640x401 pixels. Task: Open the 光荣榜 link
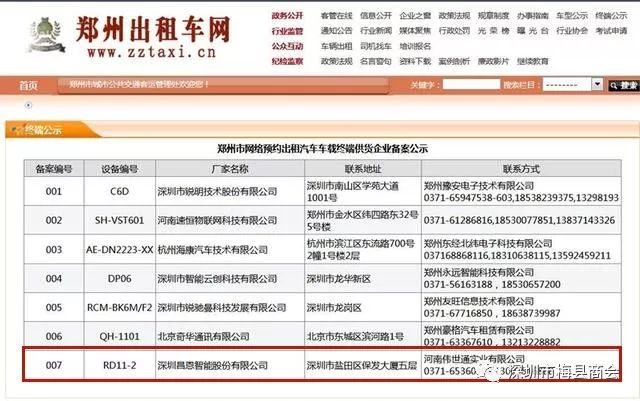coord(493,31)
